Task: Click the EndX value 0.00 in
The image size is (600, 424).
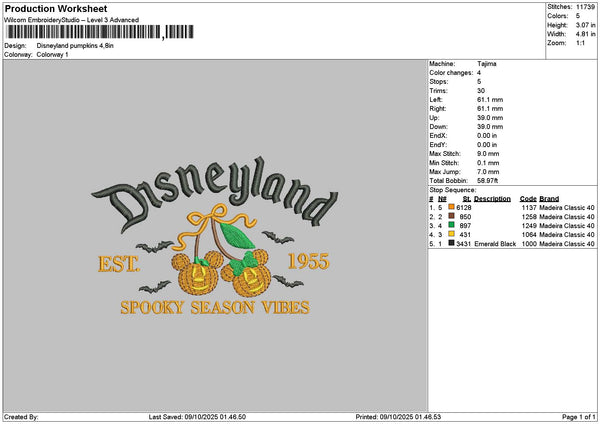Action: click(487, 136)
